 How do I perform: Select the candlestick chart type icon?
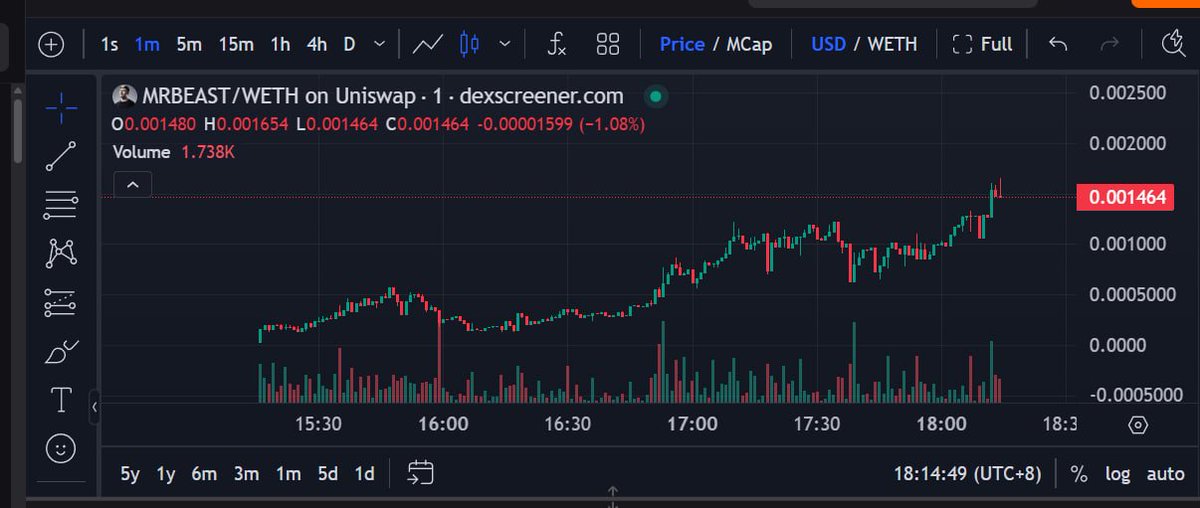(x=470, y=44)
